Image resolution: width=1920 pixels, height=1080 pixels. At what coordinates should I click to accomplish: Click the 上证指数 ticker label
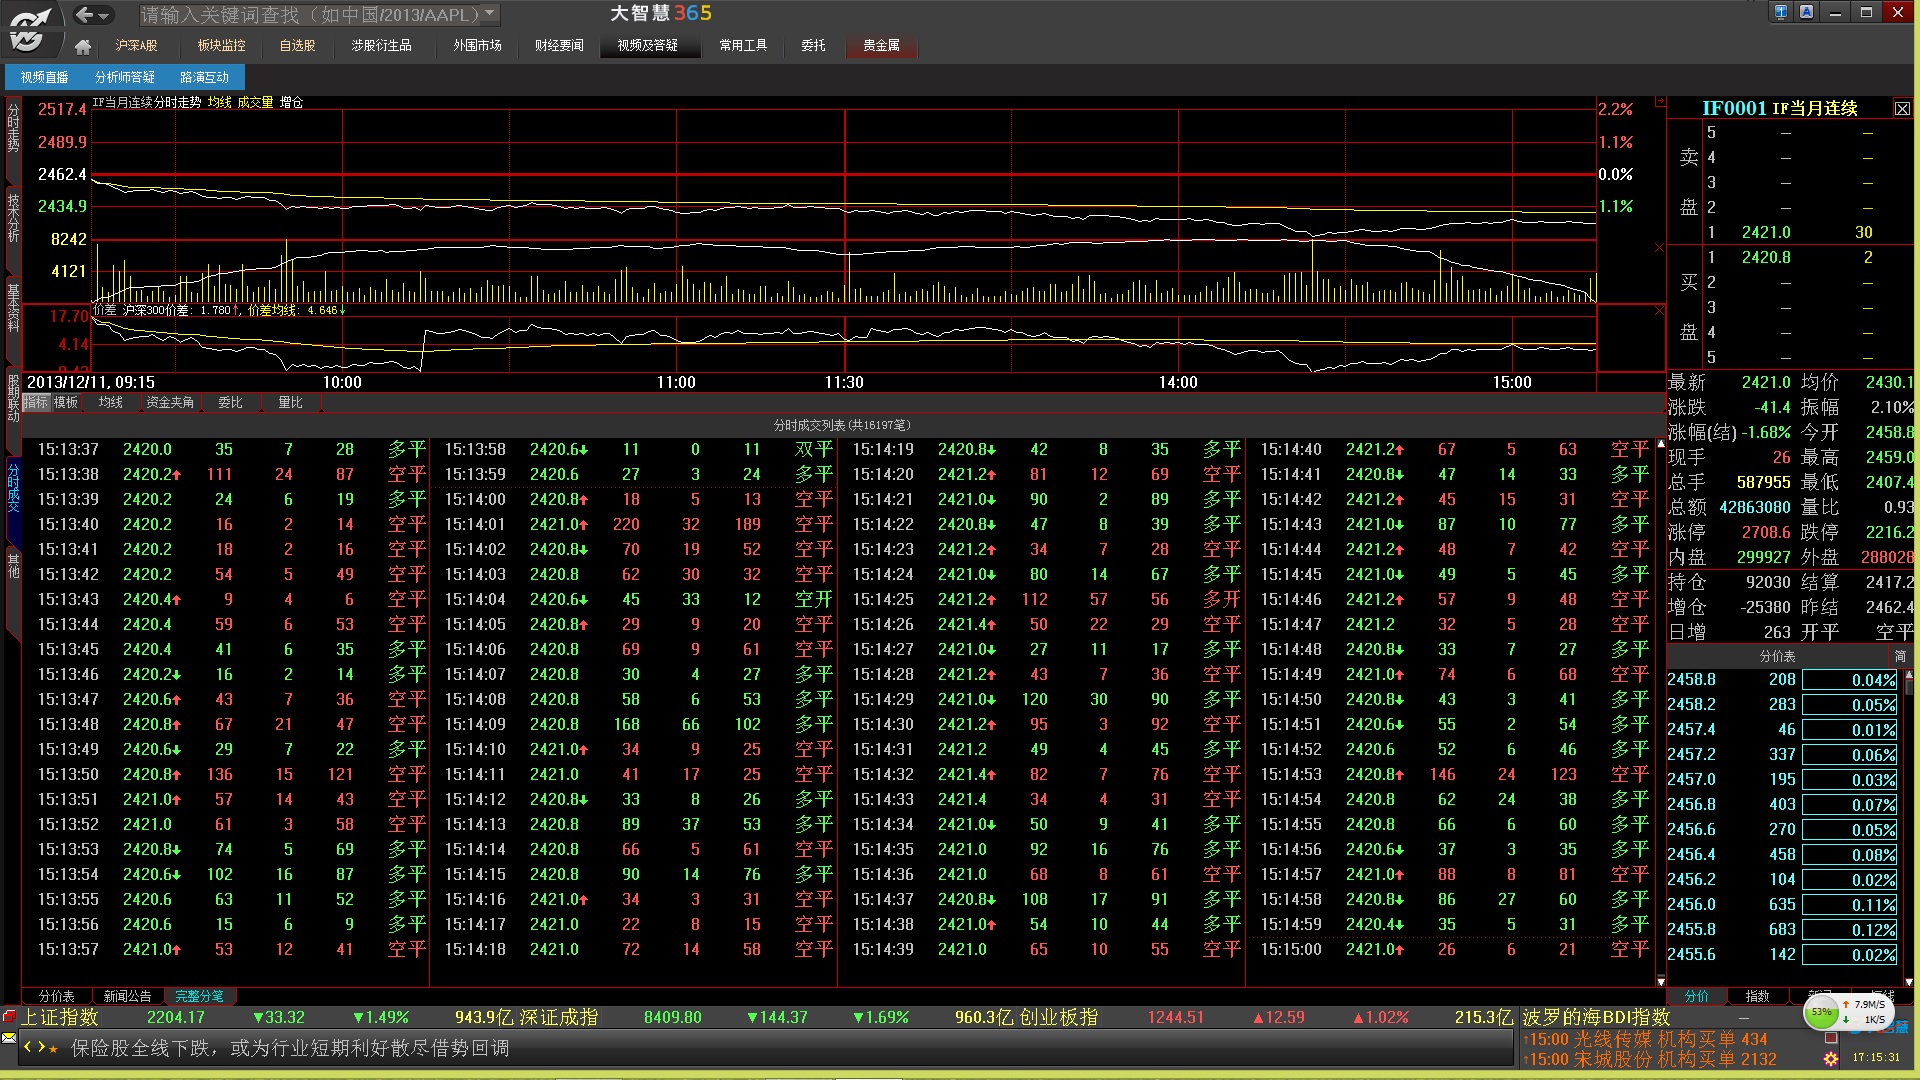61,1017
